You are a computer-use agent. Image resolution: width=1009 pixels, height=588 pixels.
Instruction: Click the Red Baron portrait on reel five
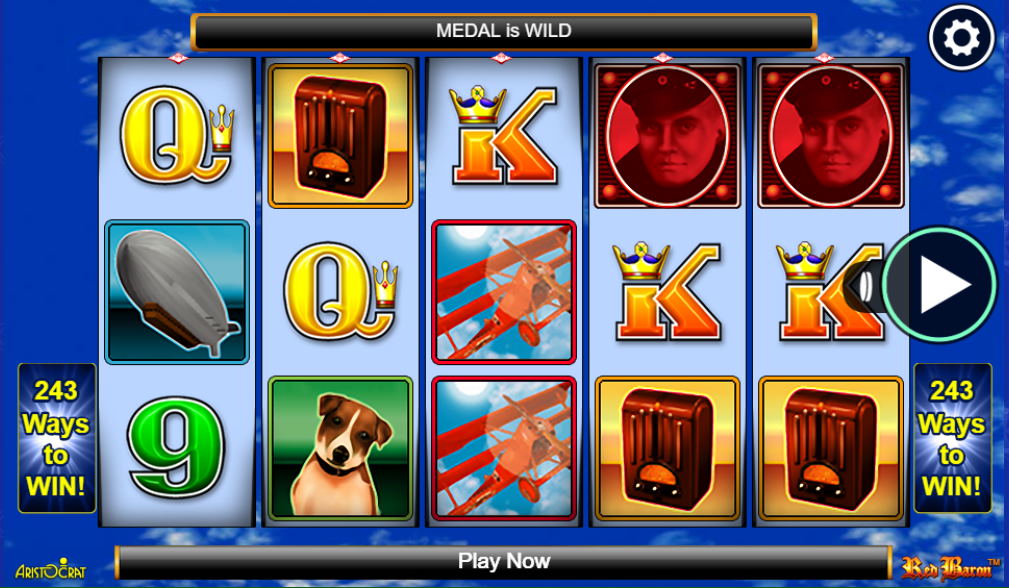[831, 136]
